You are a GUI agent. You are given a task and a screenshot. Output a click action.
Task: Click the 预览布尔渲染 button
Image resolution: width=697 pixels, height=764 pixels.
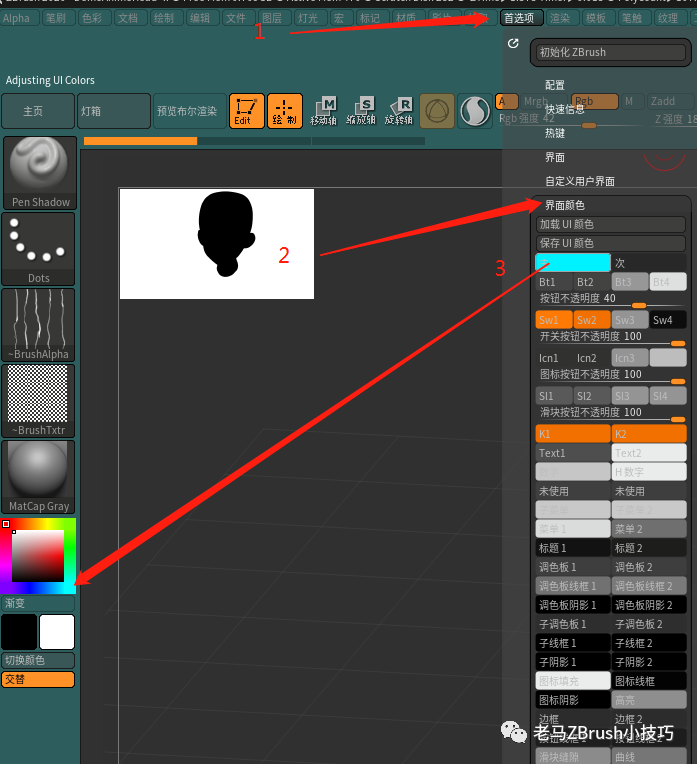point(190,111)
